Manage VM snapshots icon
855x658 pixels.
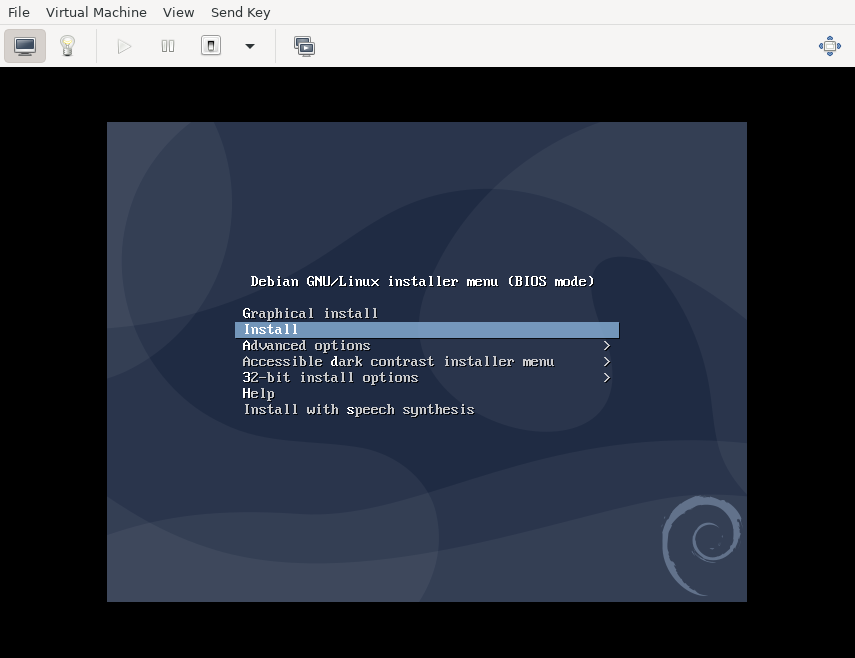304,46
